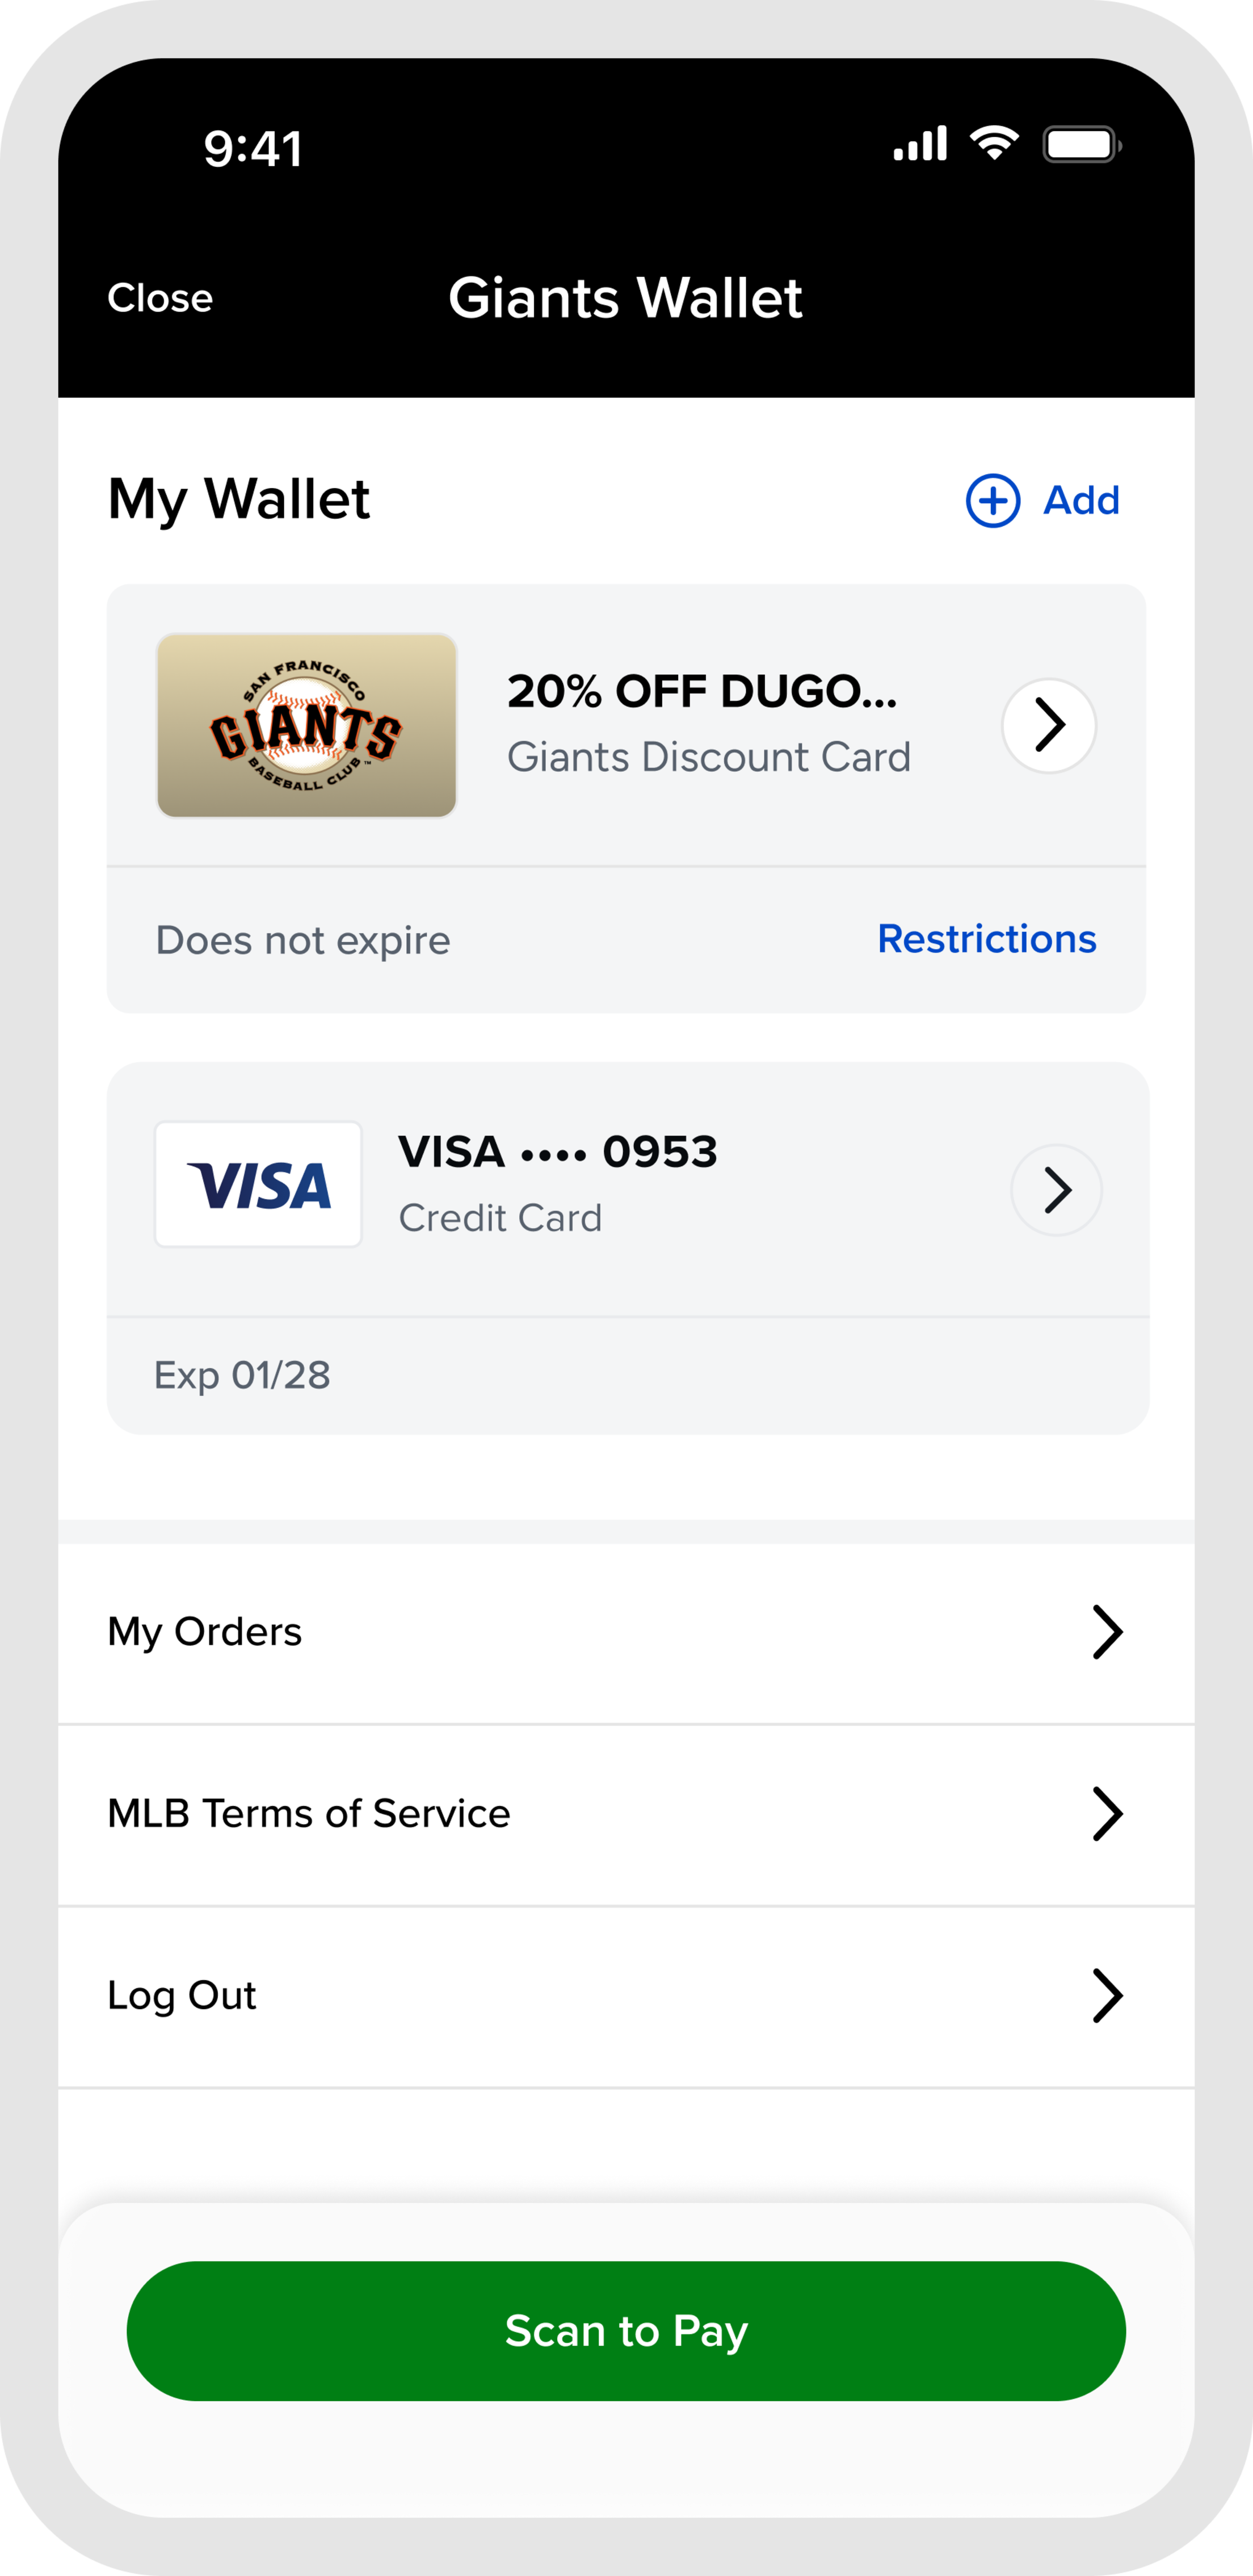This screenshot has width=1253, height=2576.
Task: Tap the VISA logo image
Action: point(258,1185)
